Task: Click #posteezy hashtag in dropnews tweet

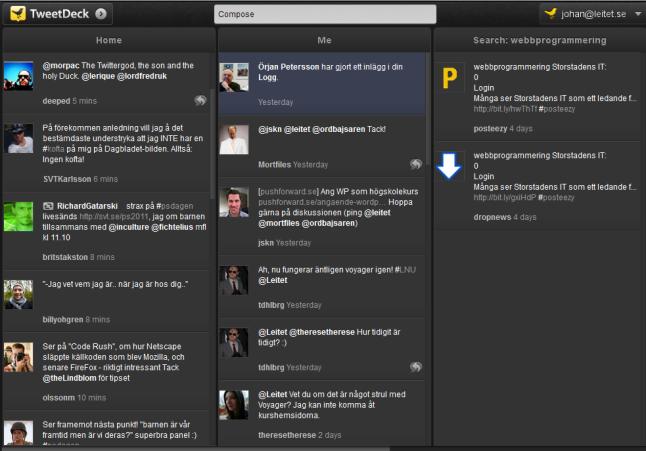Action: [556, 198]
